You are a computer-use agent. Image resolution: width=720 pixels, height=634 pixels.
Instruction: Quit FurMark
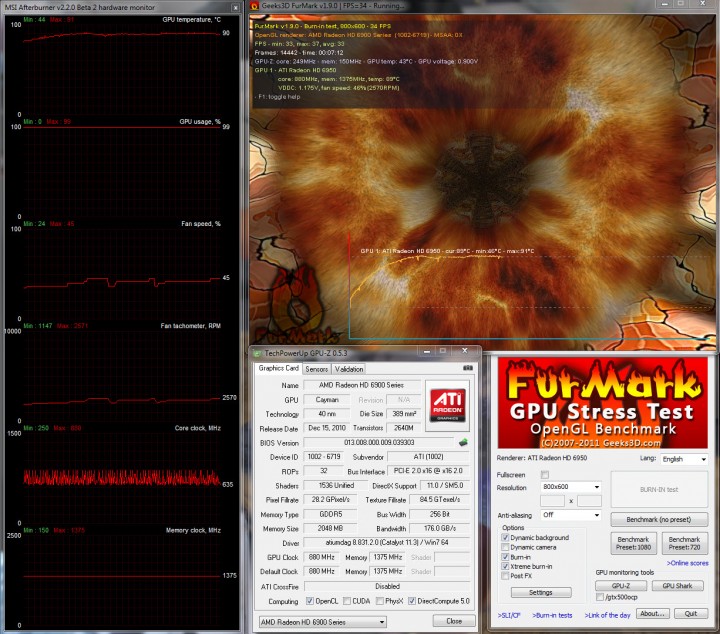point(691,613)
